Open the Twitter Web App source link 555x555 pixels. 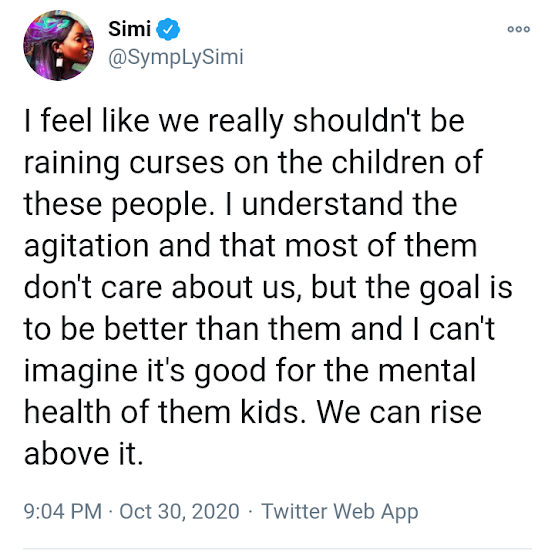coord(339,512)
